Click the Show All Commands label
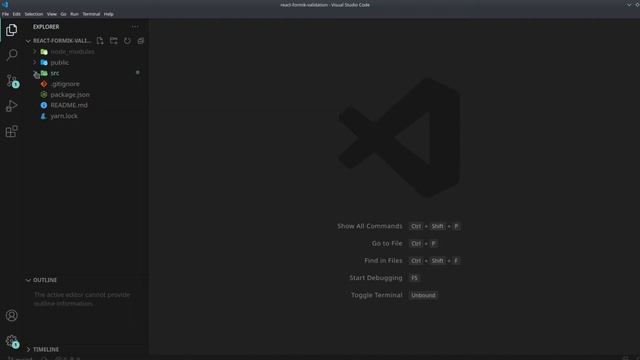The width and height of the screenshot is (640, 360). click(x=369, y=226)
